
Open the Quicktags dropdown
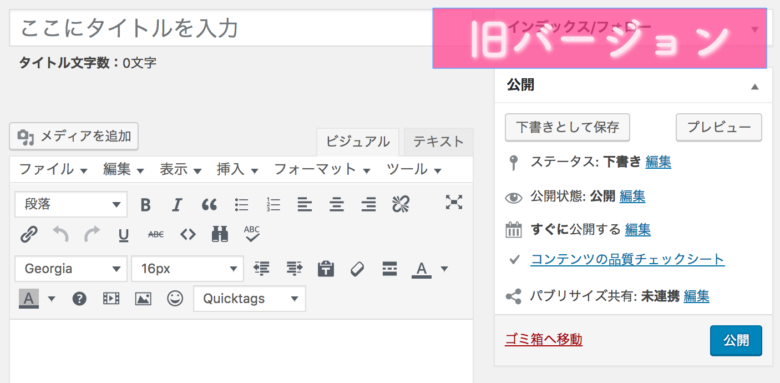[249, 298]
